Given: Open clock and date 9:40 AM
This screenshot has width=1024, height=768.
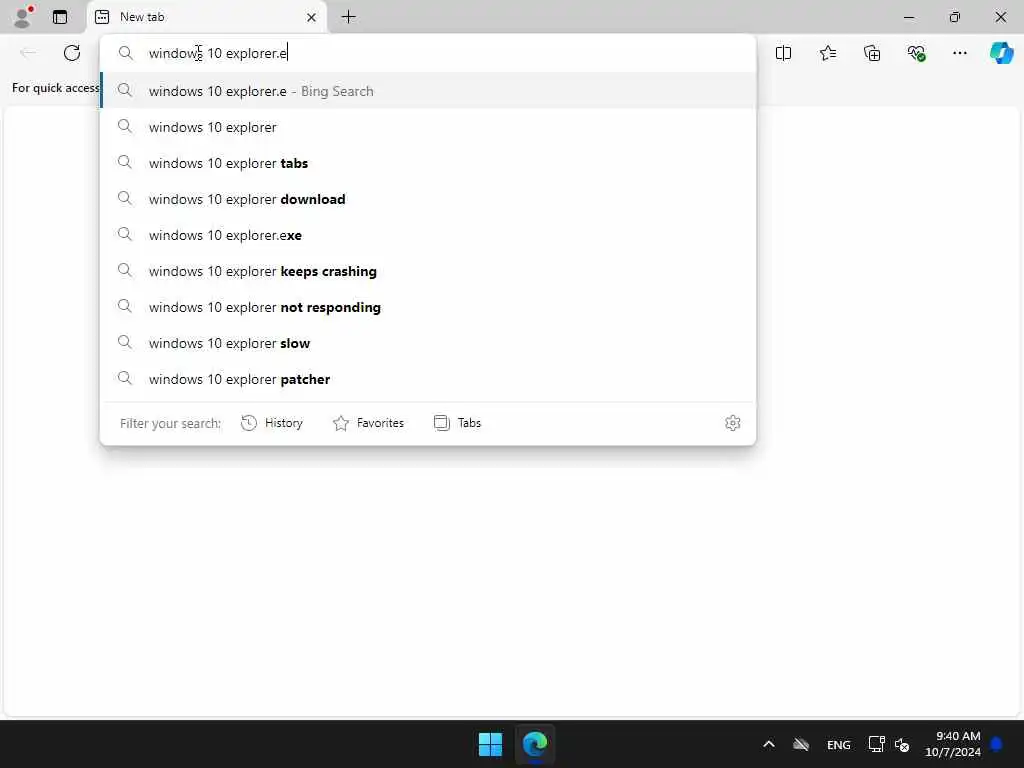Looking at the screenshot, I should pos(952,744).
